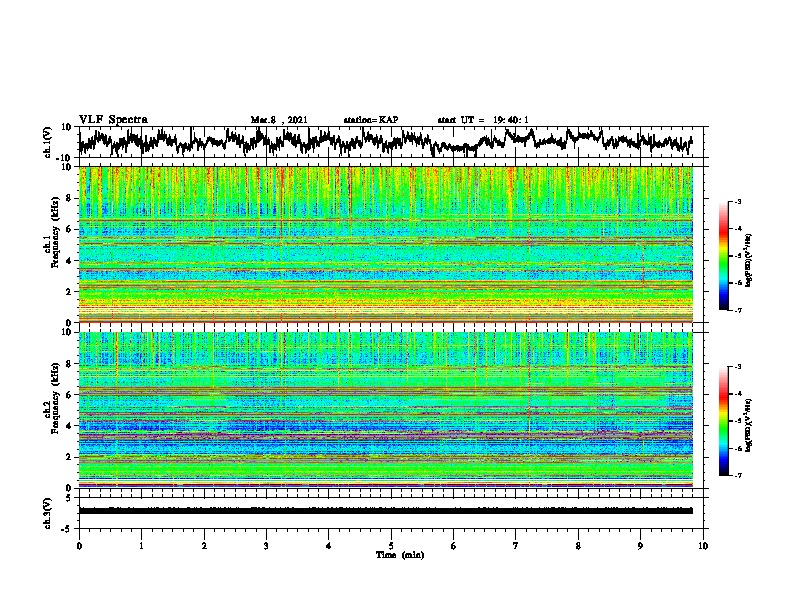The height and width of the screenshot is (612, 792).
Task: Click the "ch.1(V)" waveform axis label
Action: click(x=48, y=142)
